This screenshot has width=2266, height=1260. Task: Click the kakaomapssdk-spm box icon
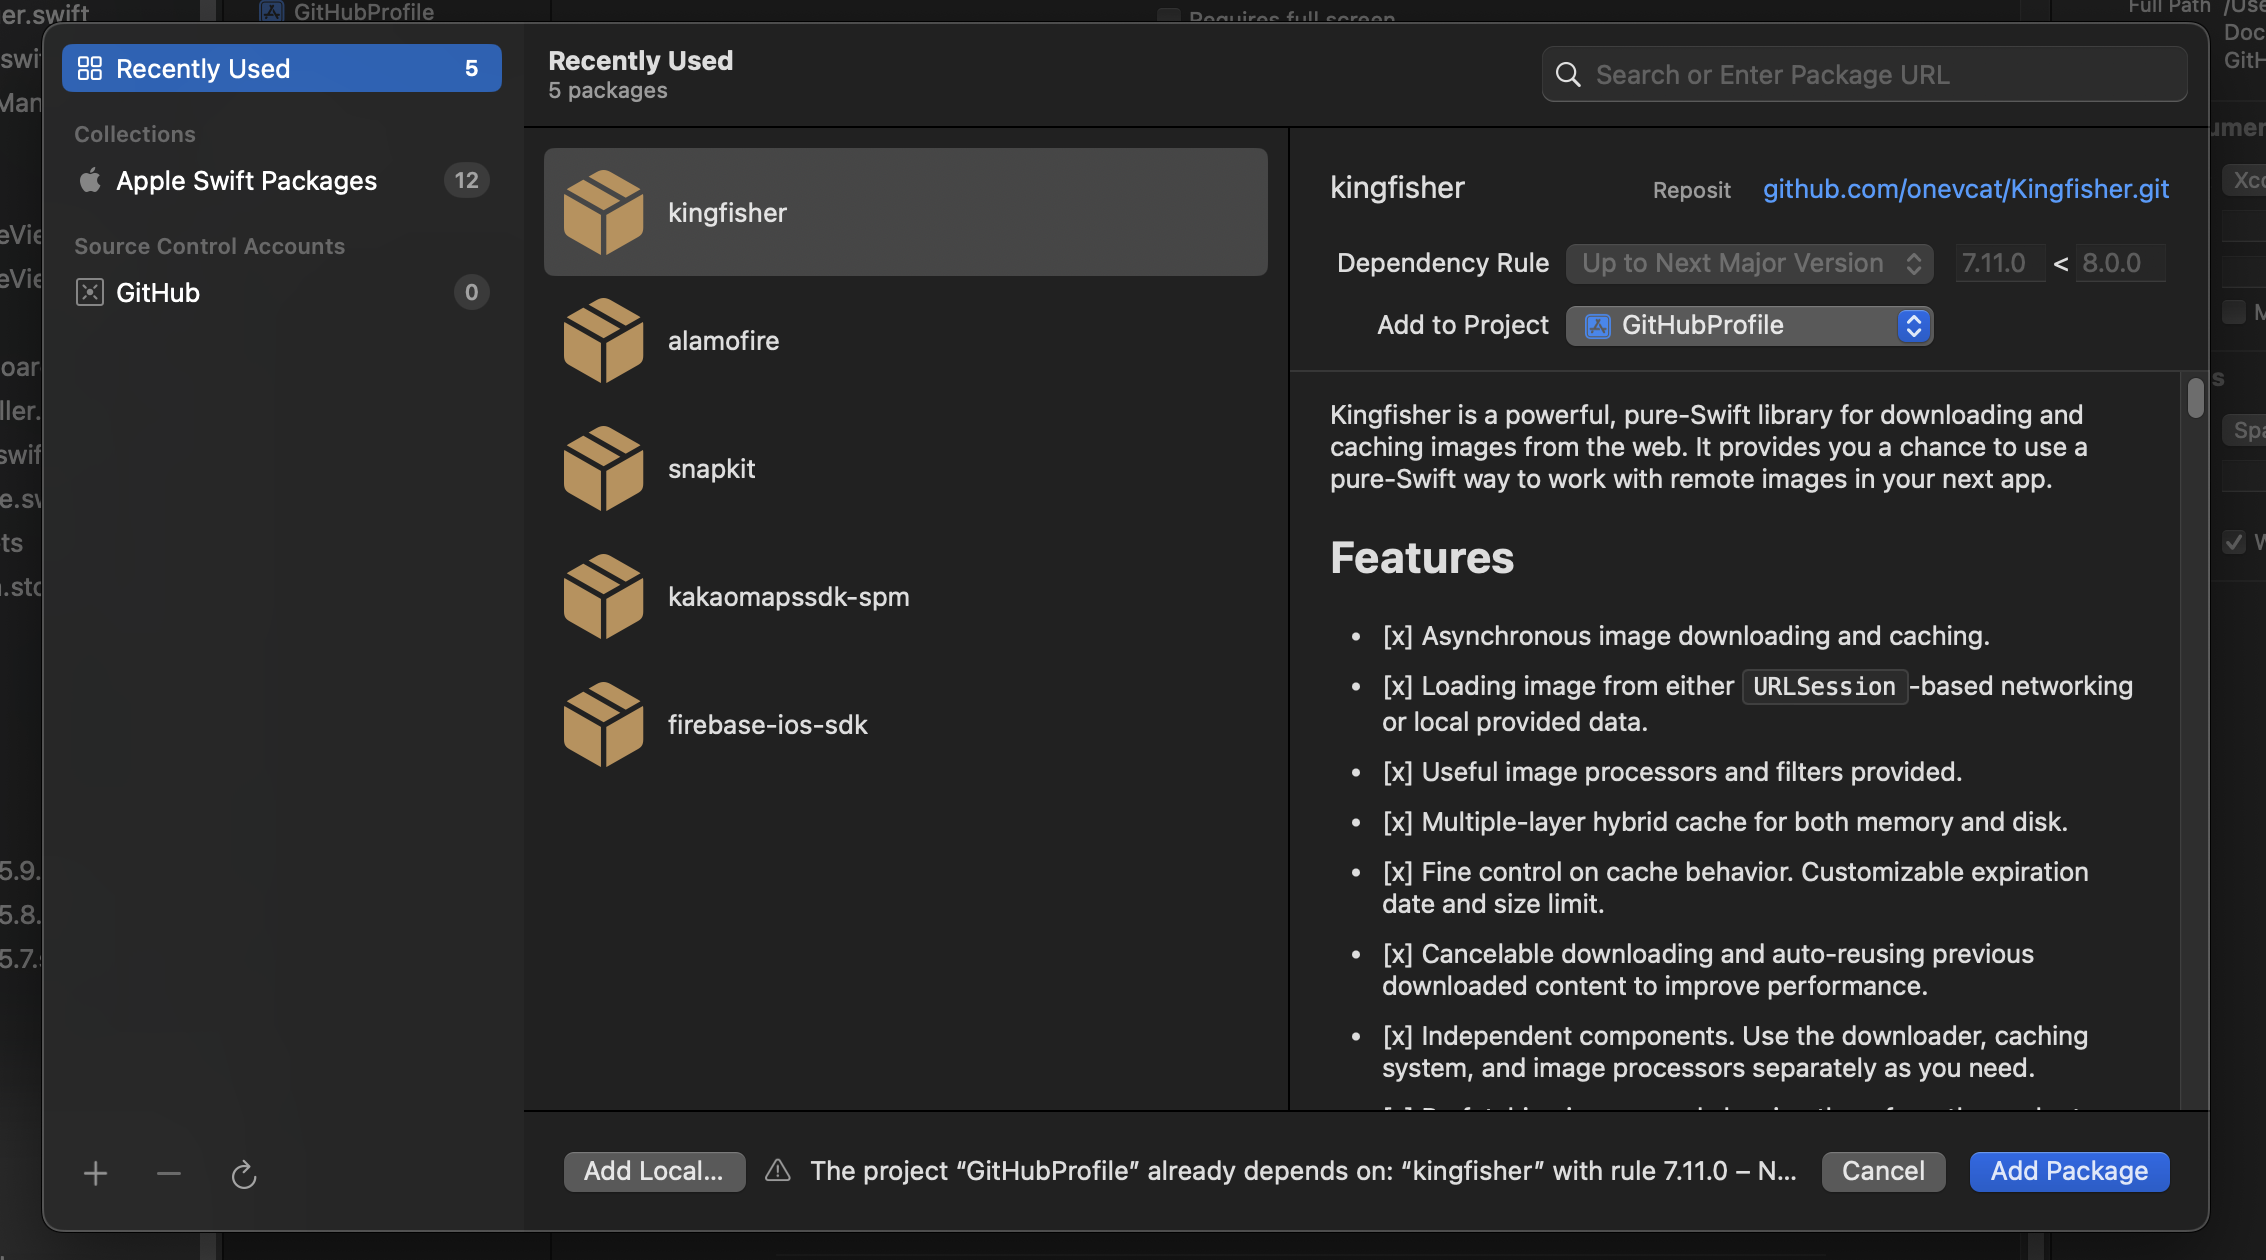603,596
